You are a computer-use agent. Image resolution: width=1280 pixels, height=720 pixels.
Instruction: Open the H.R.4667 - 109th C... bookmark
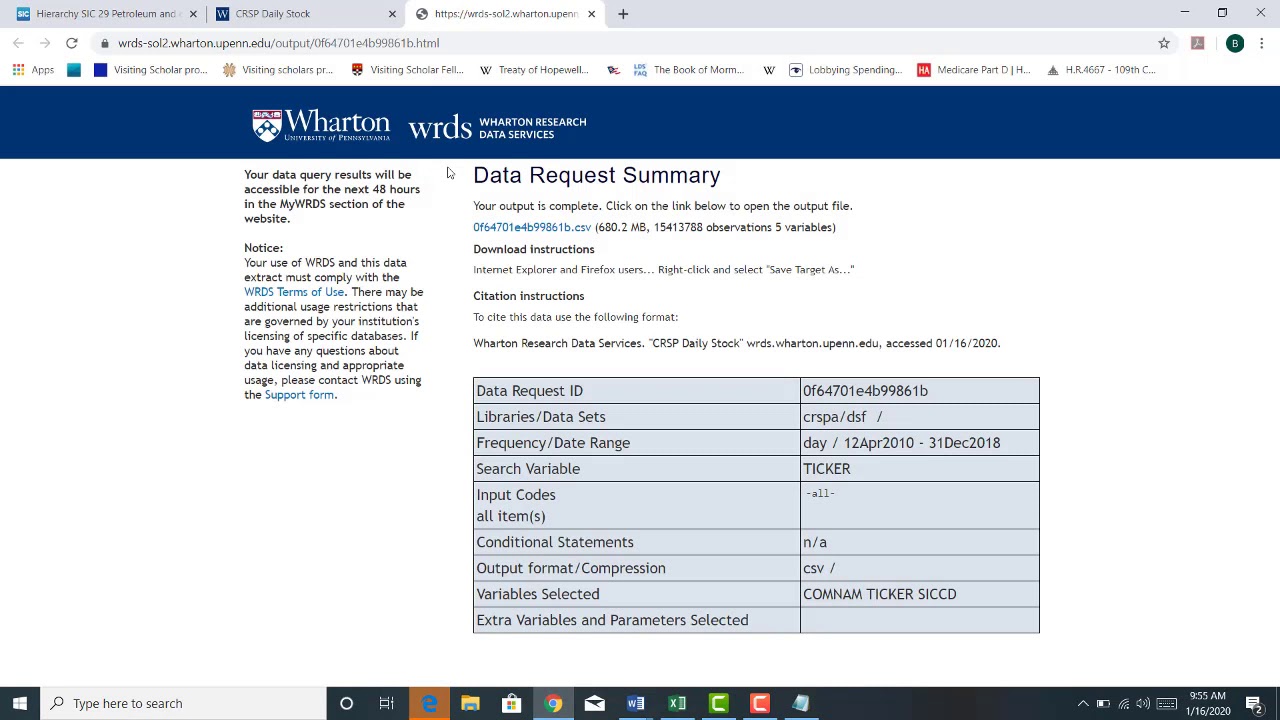click(1101, 70)
